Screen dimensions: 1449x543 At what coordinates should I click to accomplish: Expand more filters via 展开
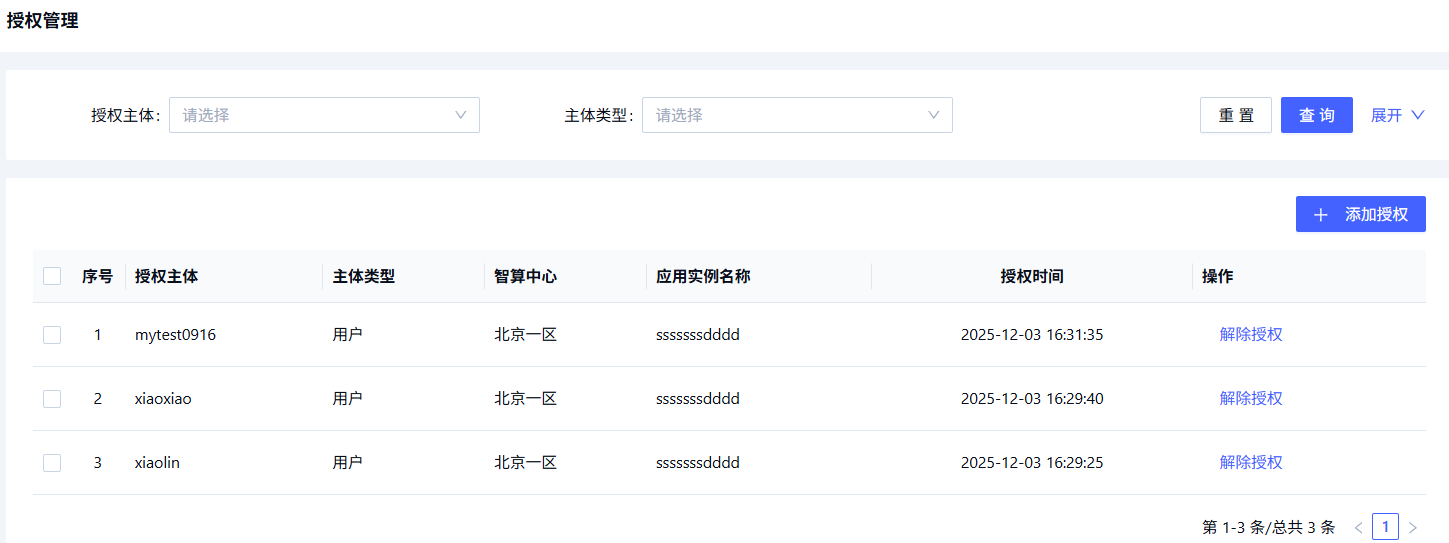coord(1387,115)
